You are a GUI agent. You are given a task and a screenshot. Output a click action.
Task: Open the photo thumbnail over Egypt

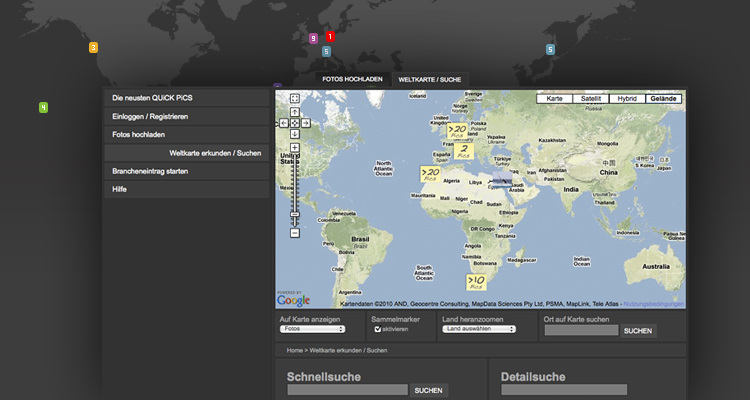pyautogui.click(x=502, y=180)
